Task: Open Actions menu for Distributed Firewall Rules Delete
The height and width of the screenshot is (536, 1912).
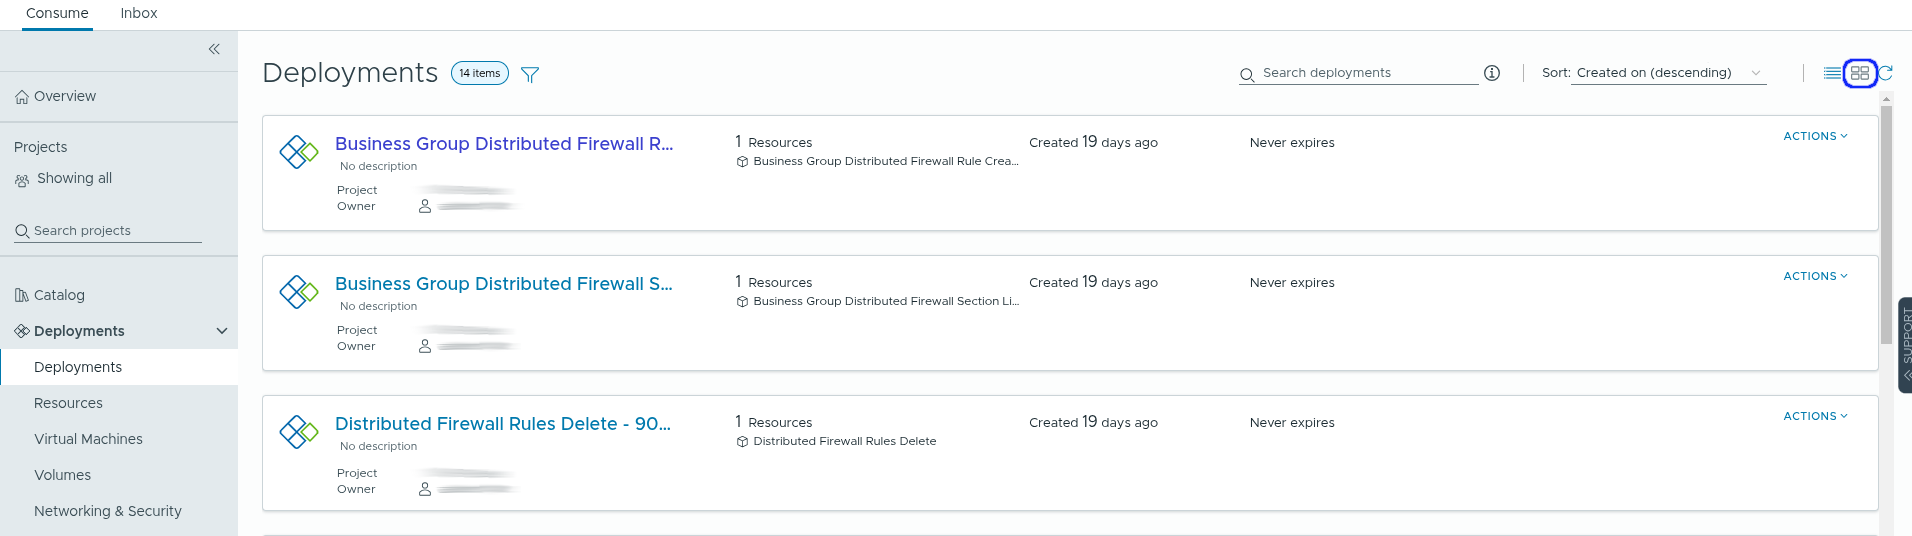Action: [1815, 416]
